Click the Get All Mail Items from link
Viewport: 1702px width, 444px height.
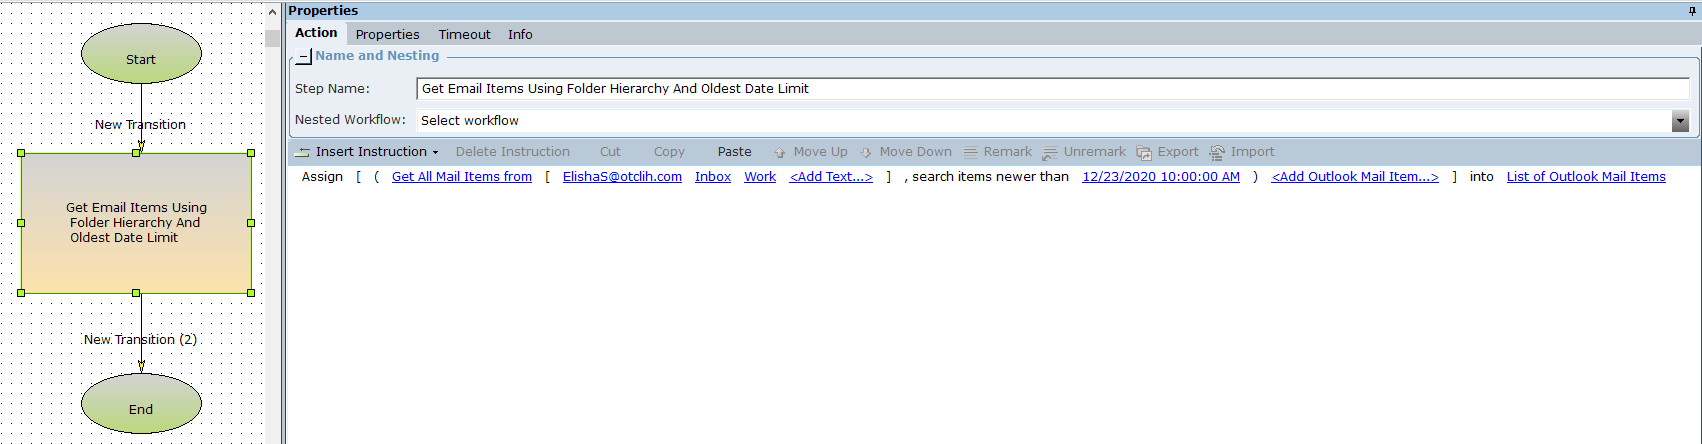pos(461,177)
